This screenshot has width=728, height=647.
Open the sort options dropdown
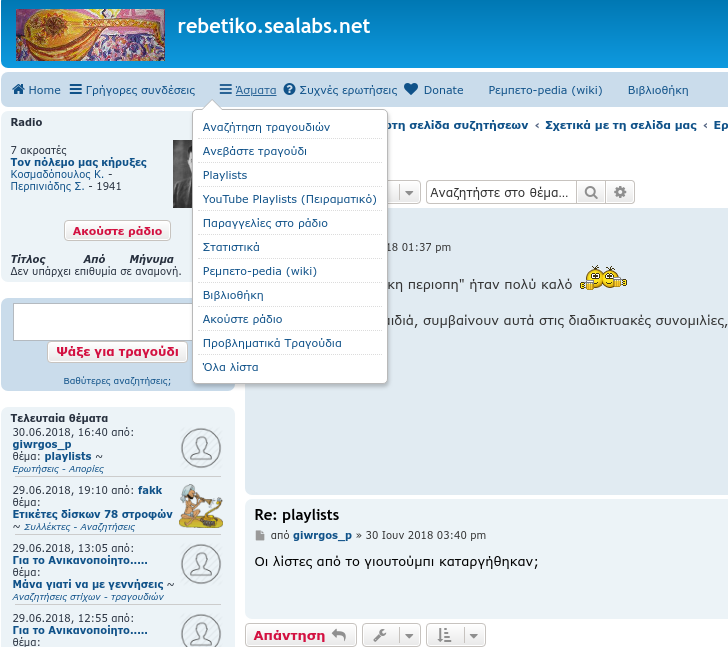point(455,635)
